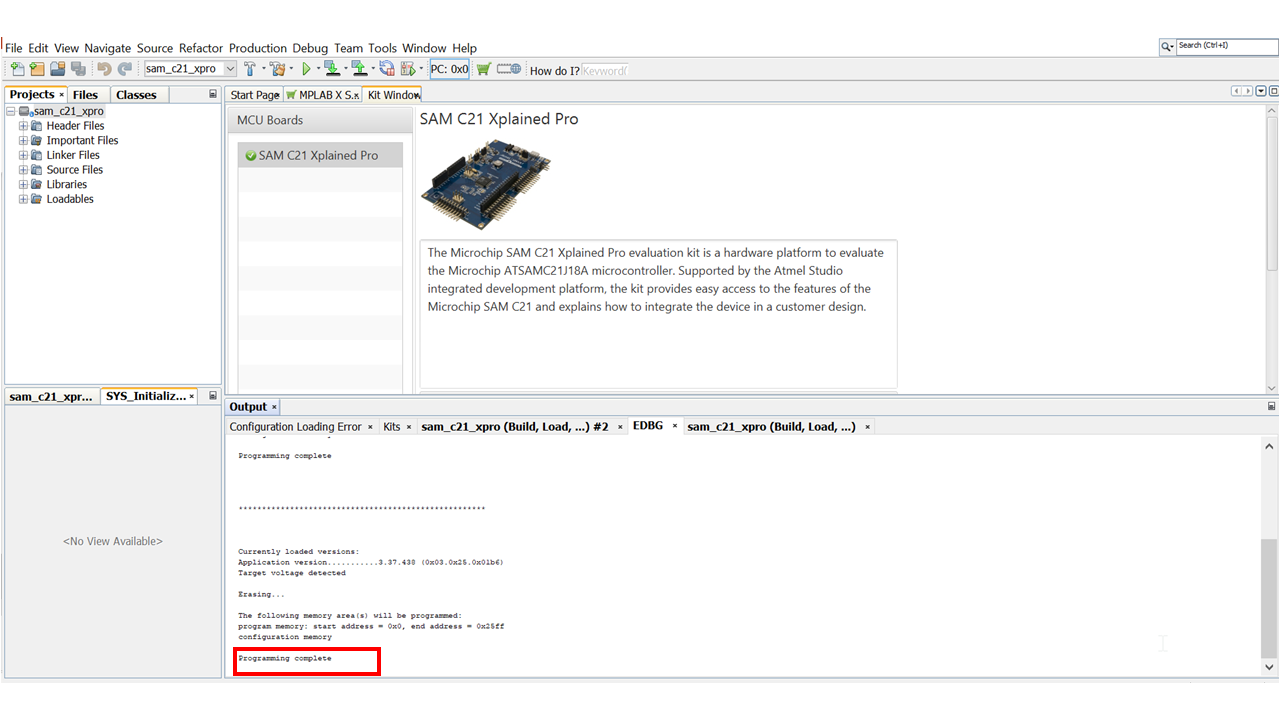
Task: Click Make and Program Device icon
Action: click(x=332, y=69)
